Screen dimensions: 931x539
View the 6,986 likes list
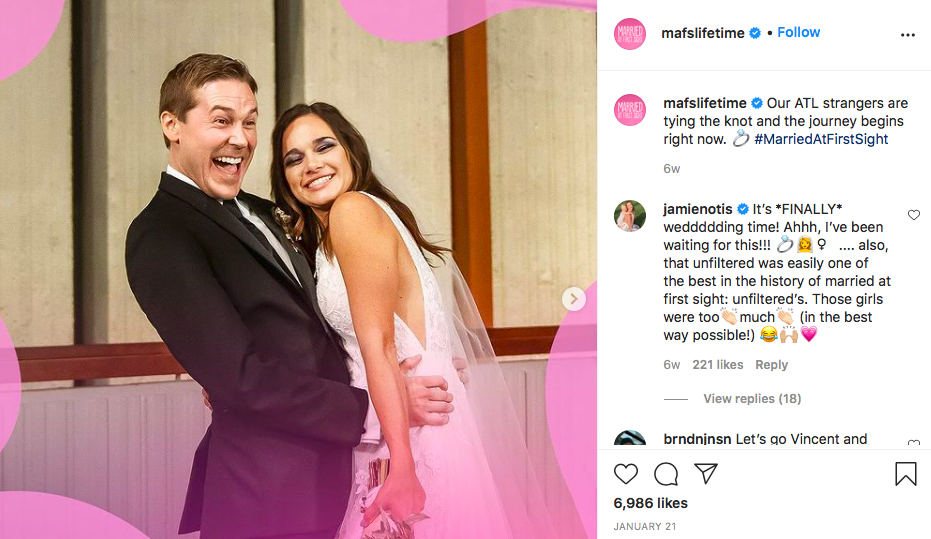tap(650, 503)
